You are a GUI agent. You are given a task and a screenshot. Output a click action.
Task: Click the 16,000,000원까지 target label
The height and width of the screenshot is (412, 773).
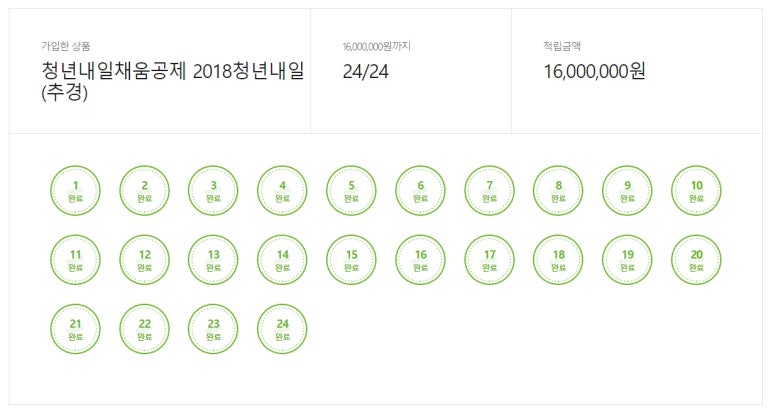pos(376,46)
